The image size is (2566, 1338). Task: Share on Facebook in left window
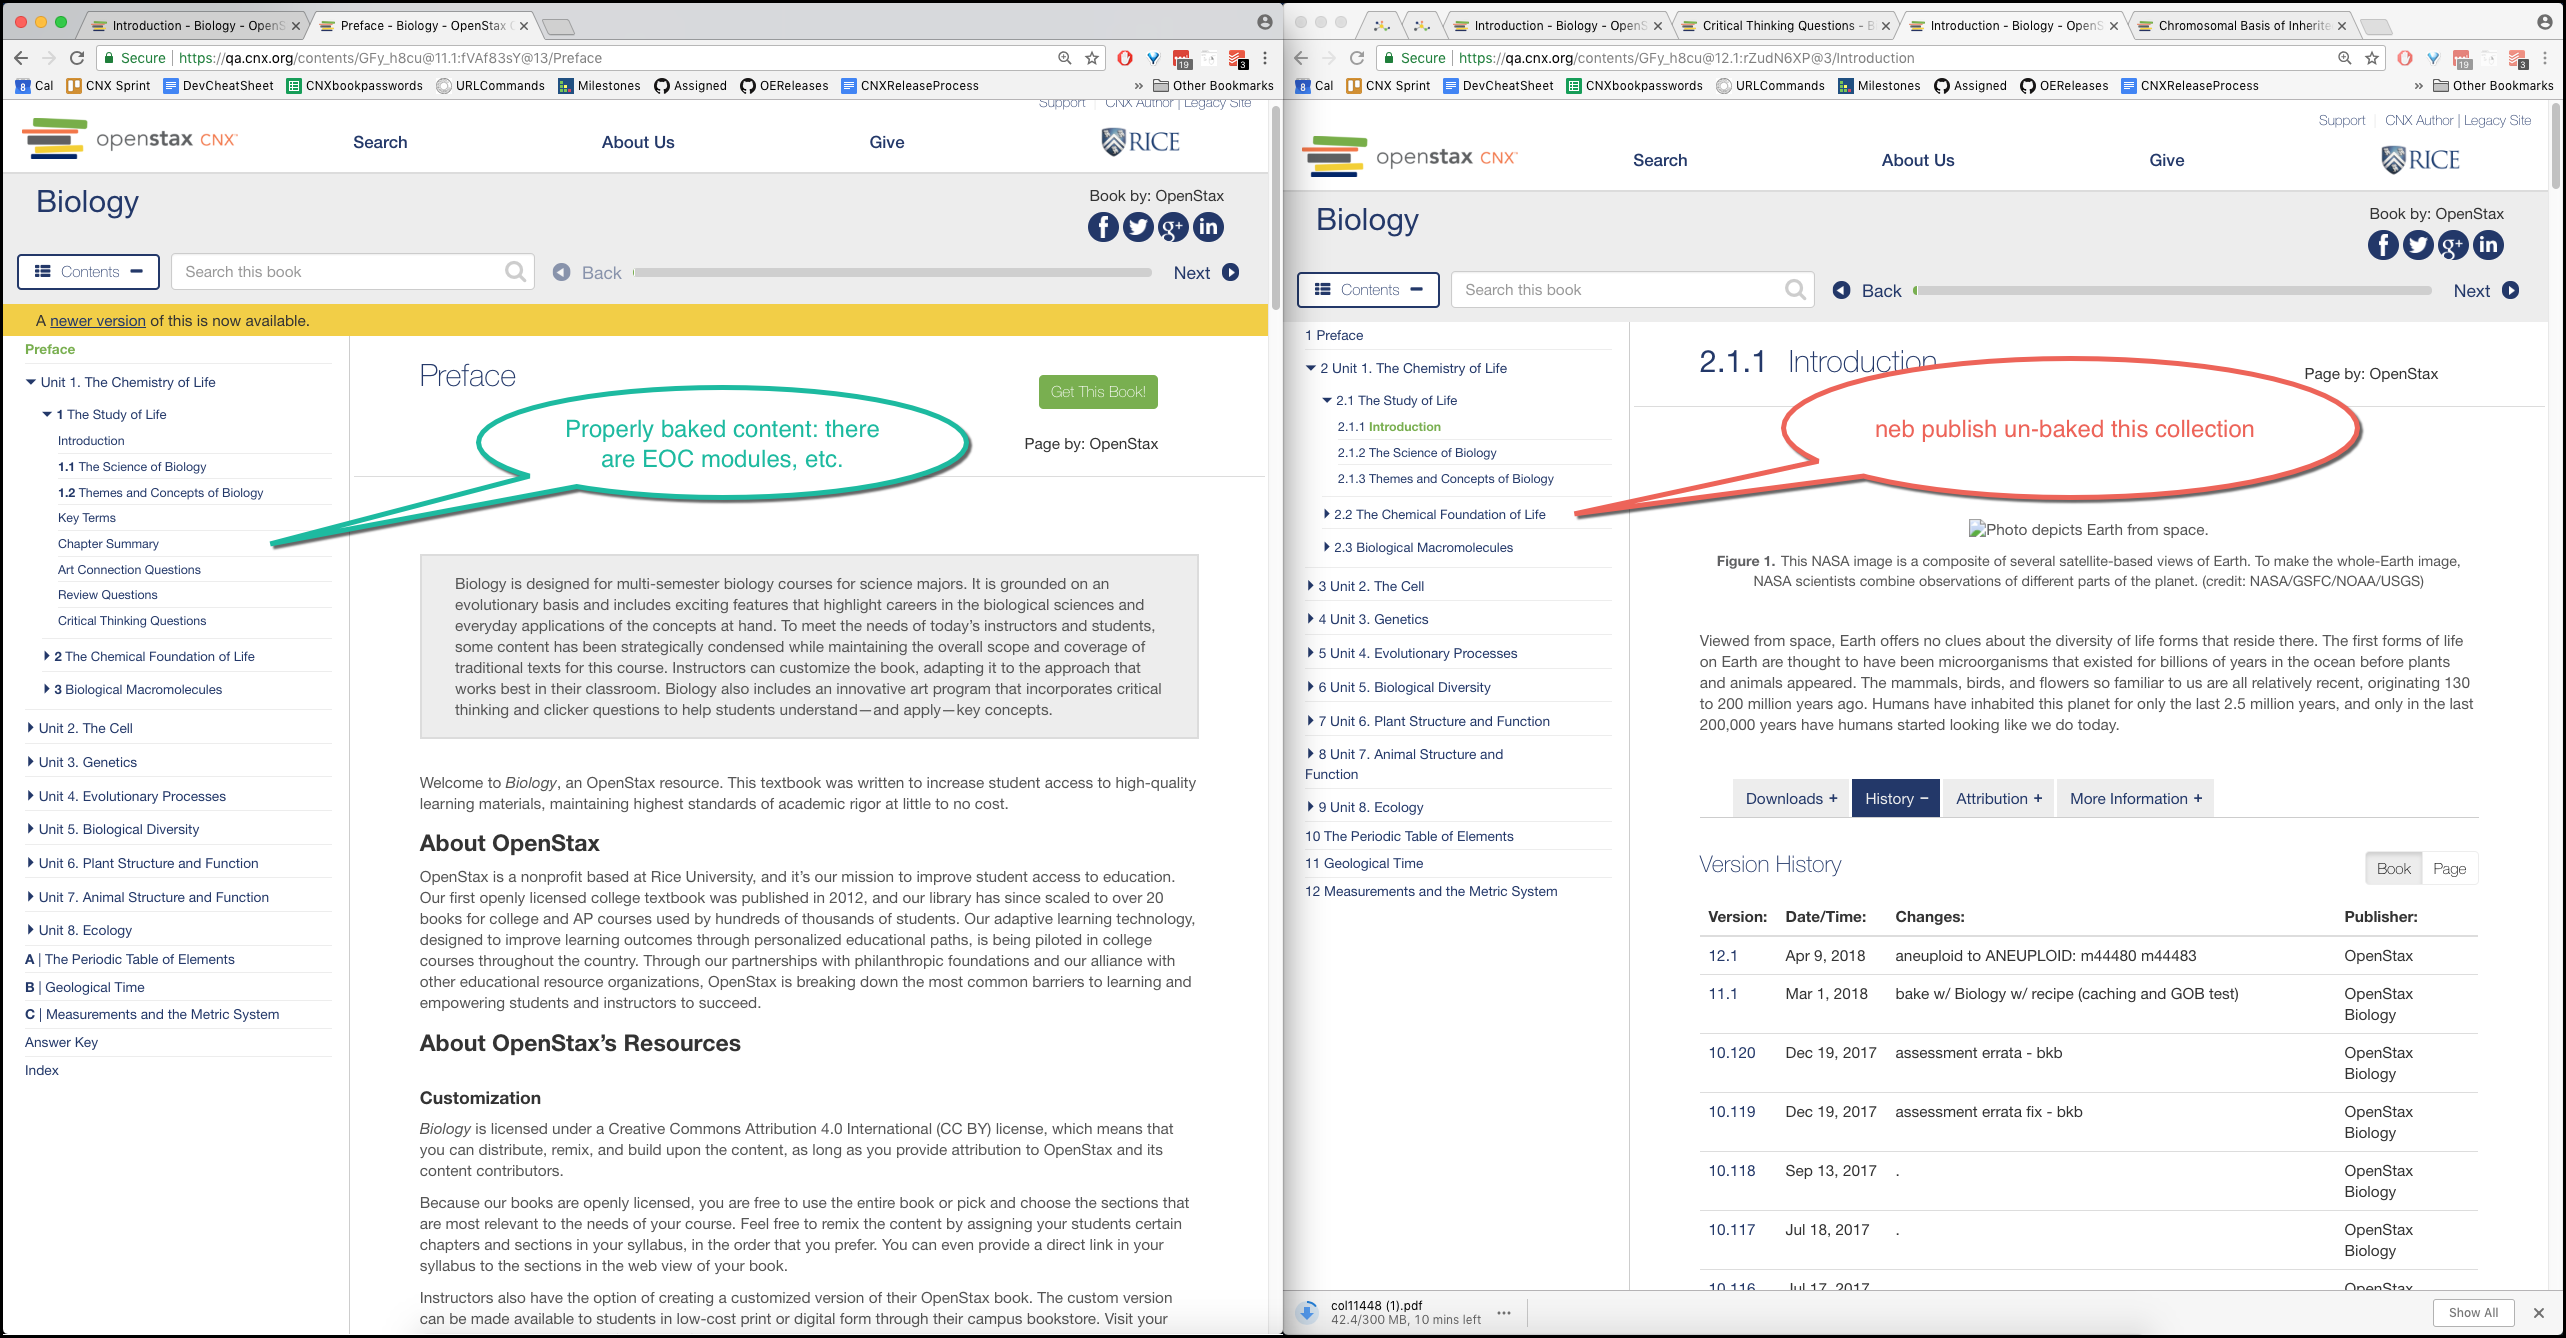click(x=1102, y=227)
